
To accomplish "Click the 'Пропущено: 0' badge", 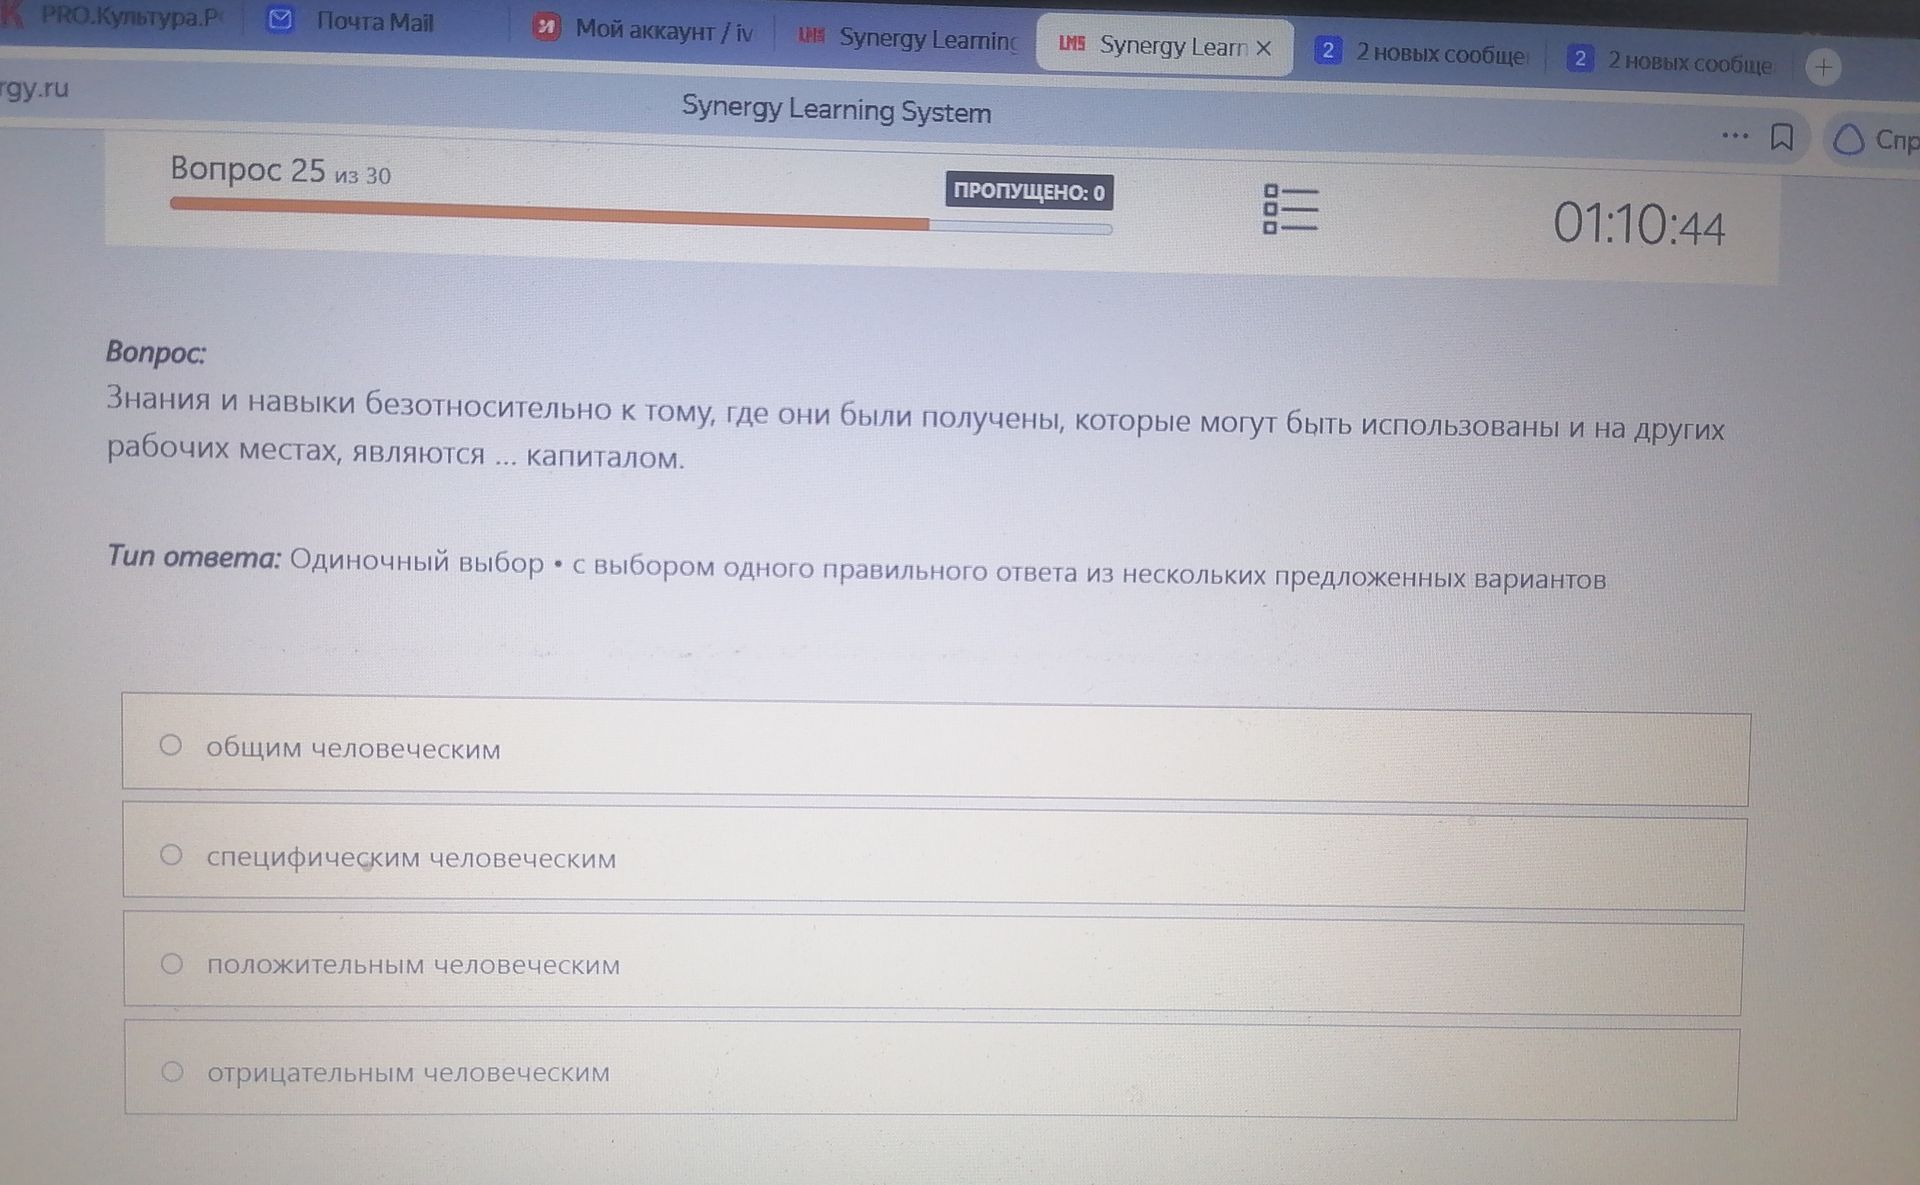I will (1029, 192).
